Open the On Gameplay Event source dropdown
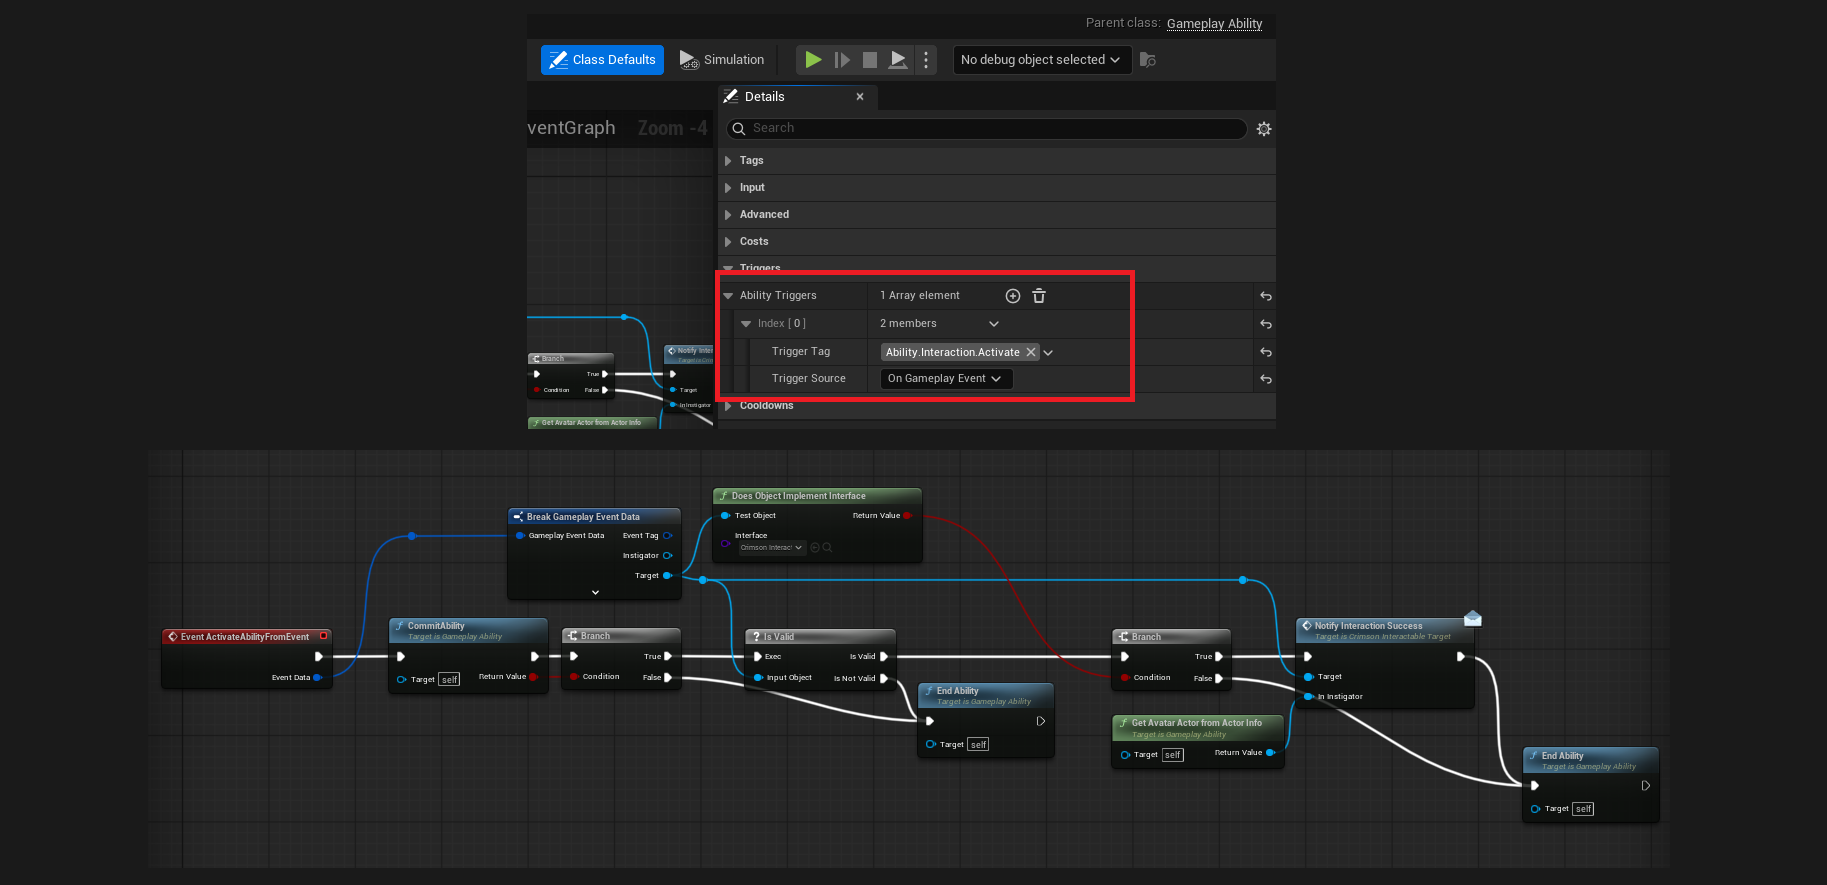The width and height of the screenshot is (1827, 885). 946,379
